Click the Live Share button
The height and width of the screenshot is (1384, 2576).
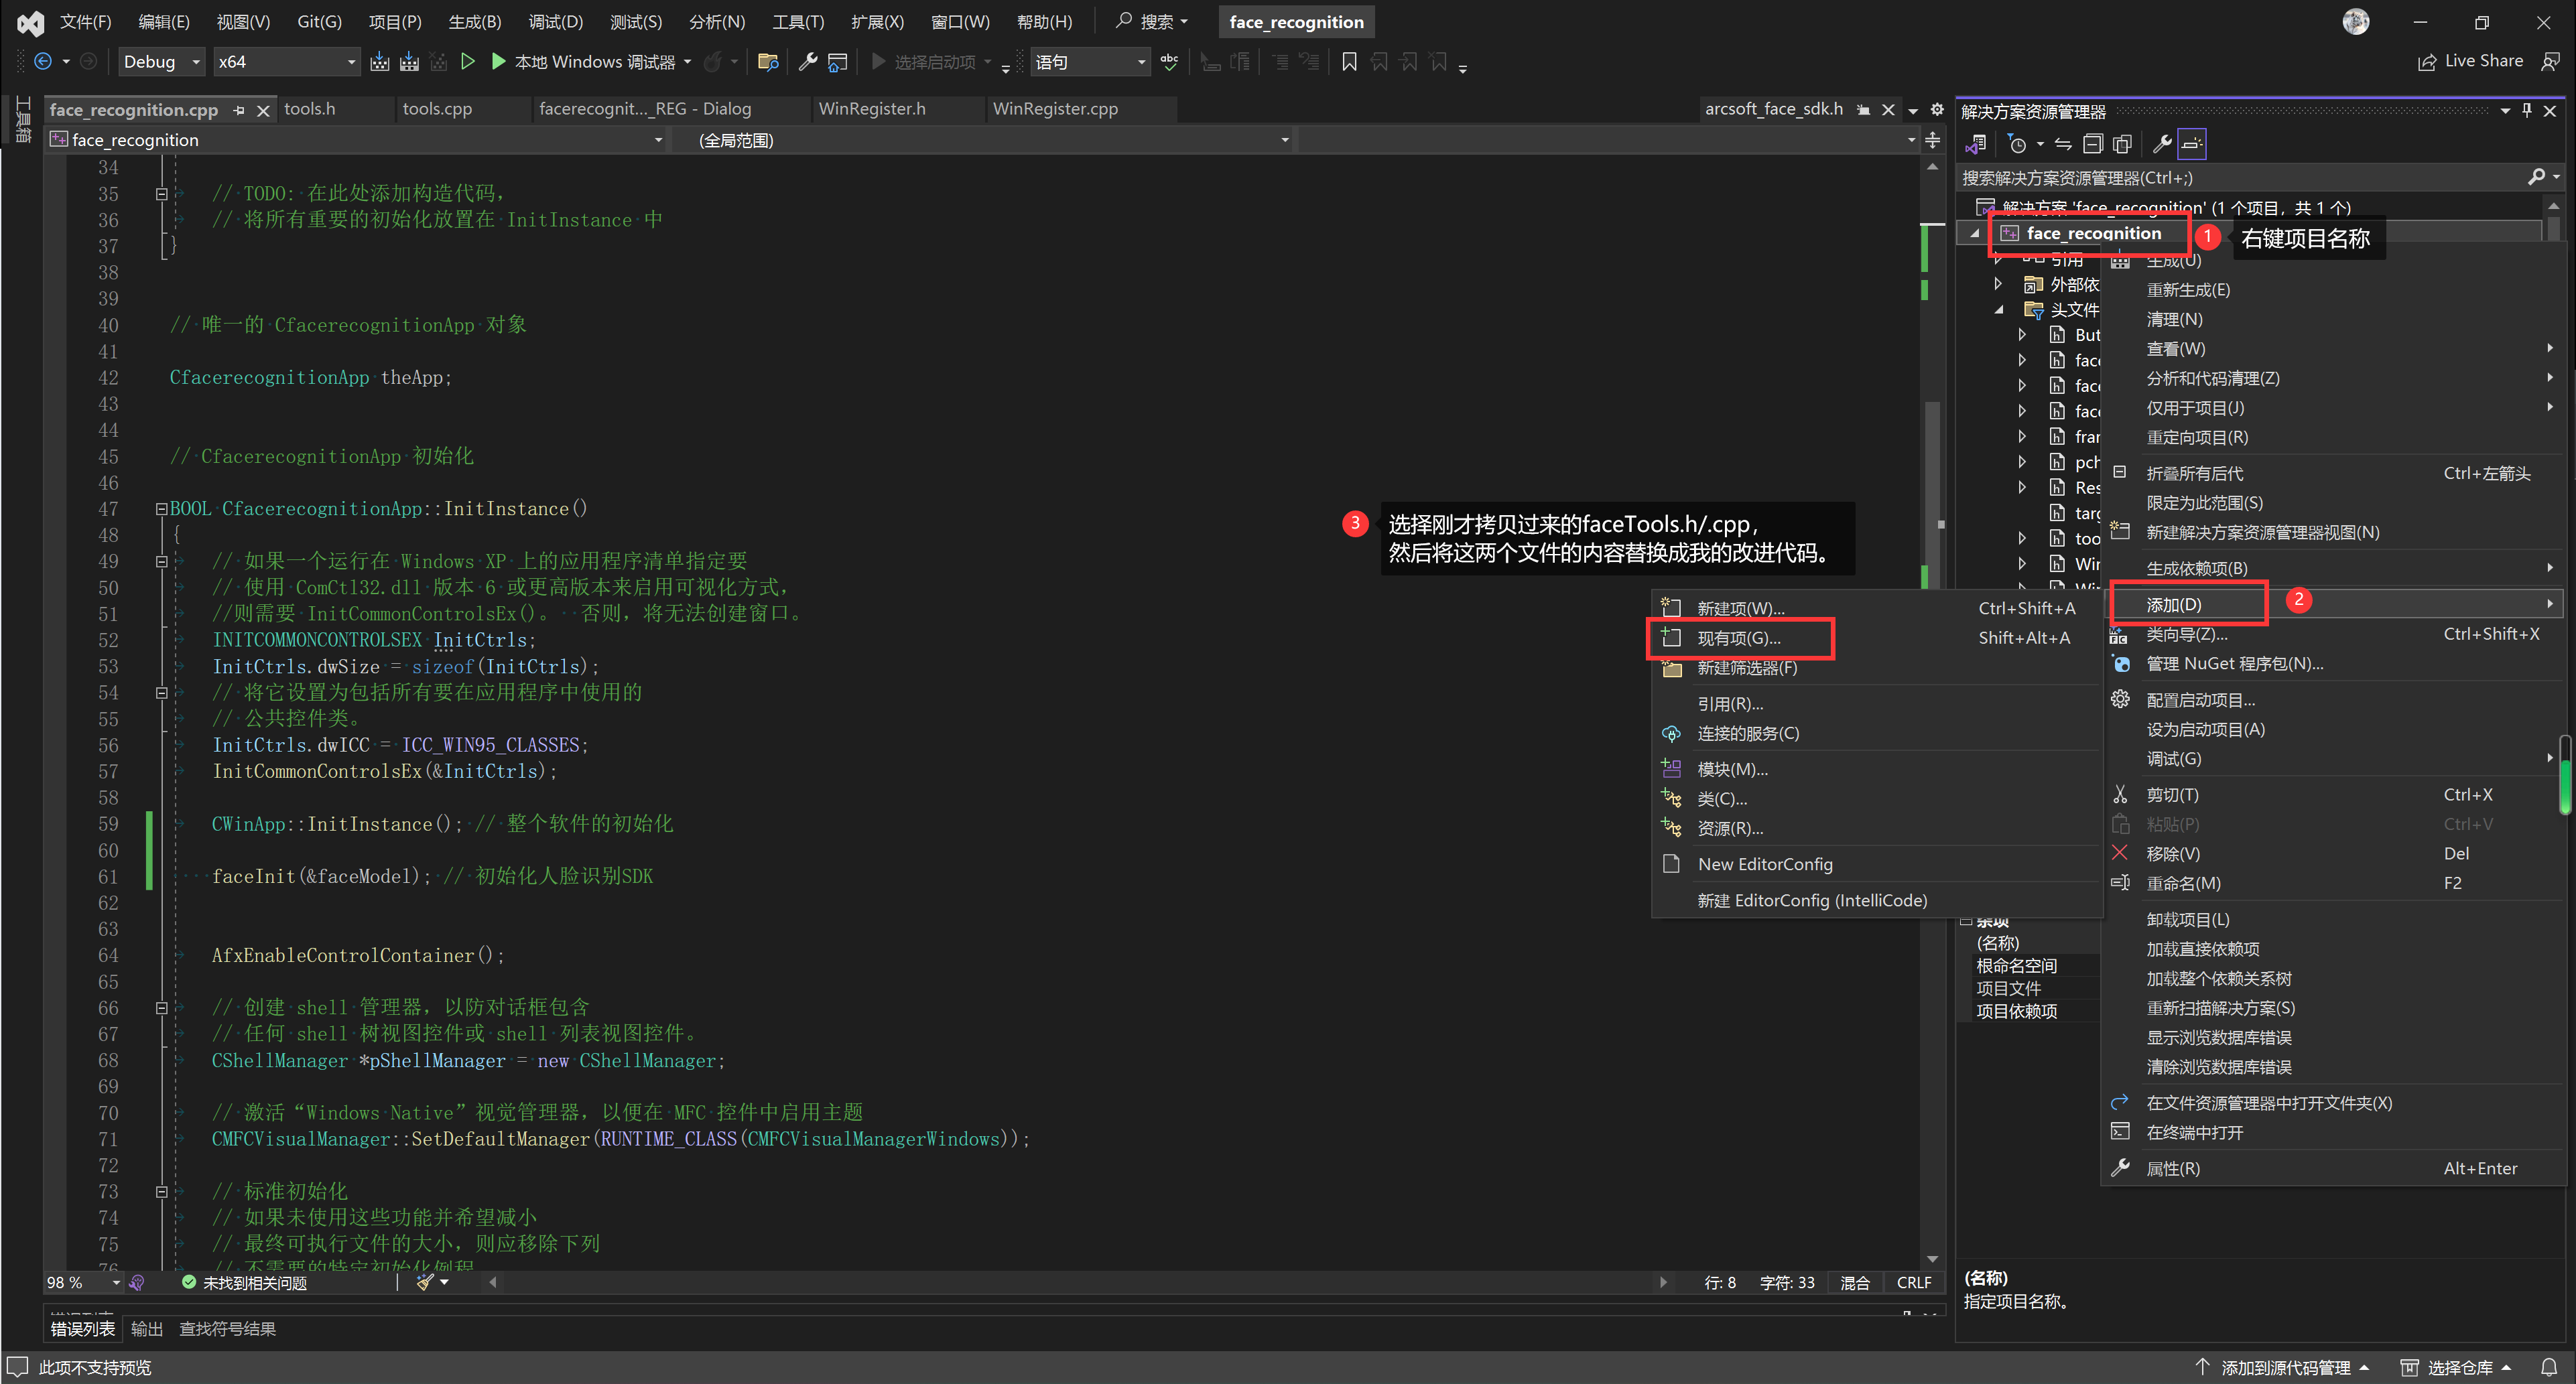(x=2471, y=61)
